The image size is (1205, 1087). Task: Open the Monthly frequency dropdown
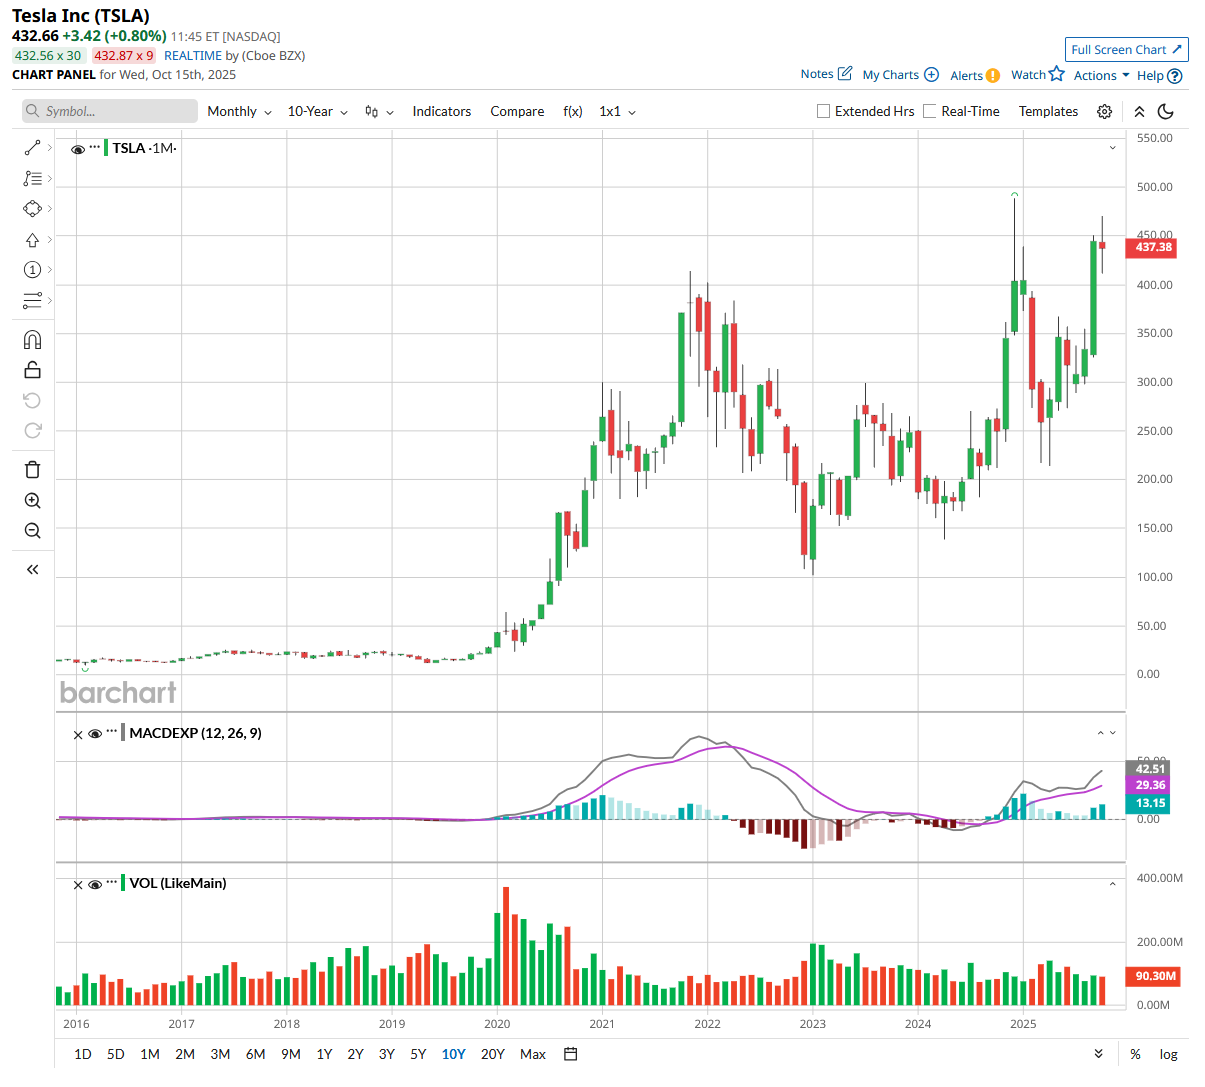coord(239,111)
